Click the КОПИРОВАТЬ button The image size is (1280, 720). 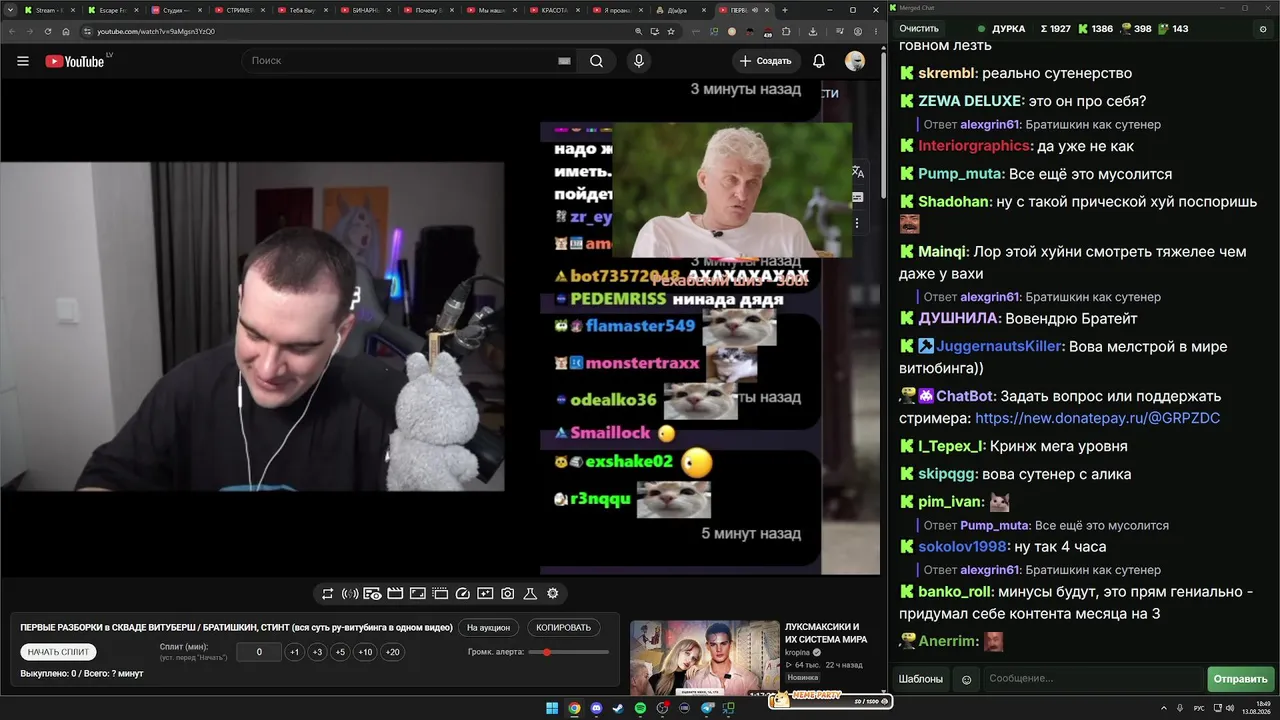pos(563,628)
